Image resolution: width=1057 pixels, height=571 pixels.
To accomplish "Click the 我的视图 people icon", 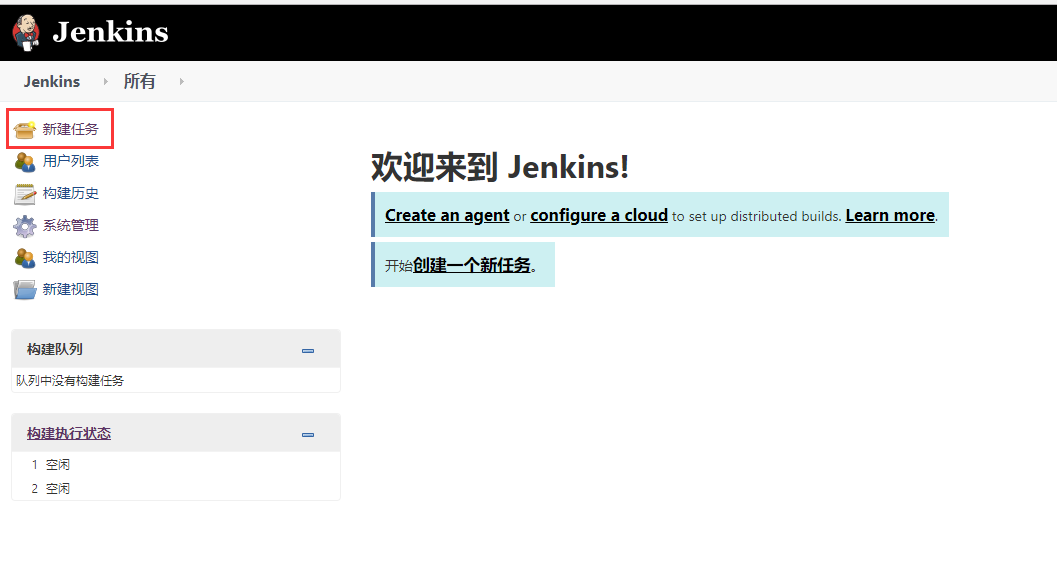I will (25, 258).
